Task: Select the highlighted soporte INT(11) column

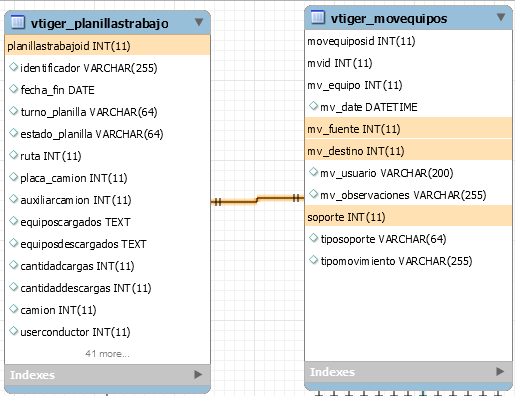Action: pos(408,216)
